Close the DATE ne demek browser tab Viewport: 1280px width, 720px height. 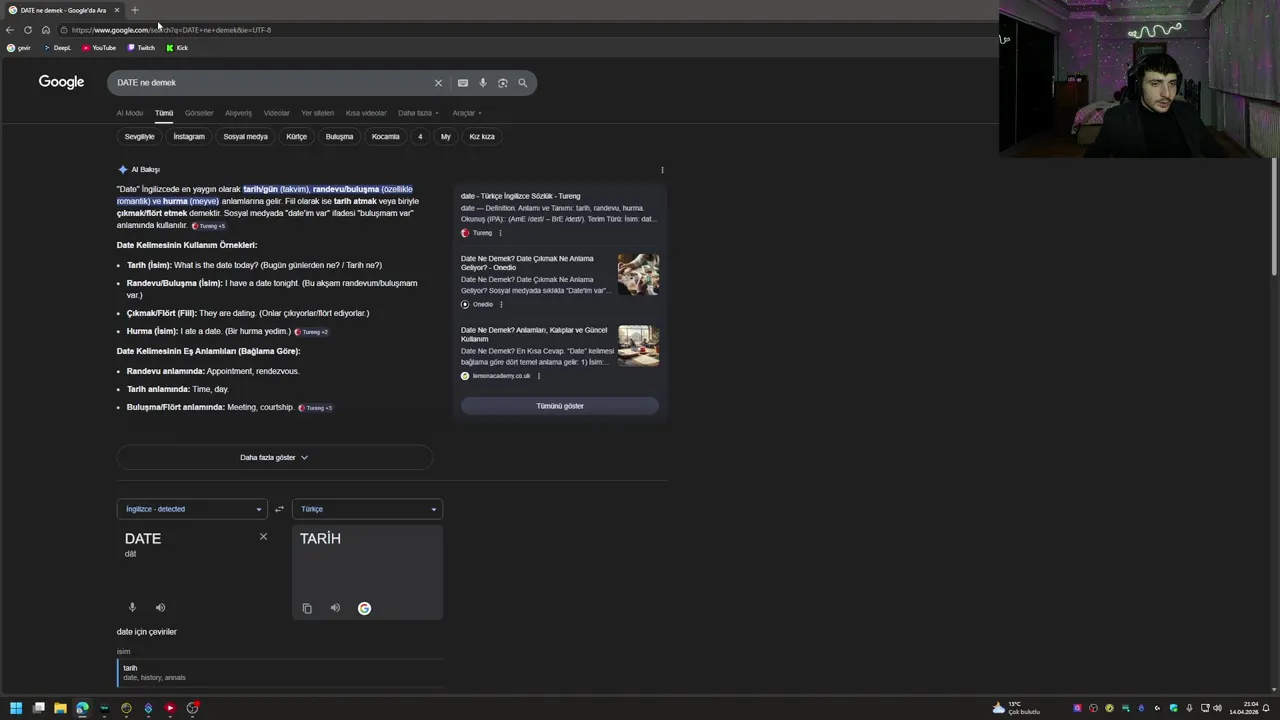click(x=116, y=10)
